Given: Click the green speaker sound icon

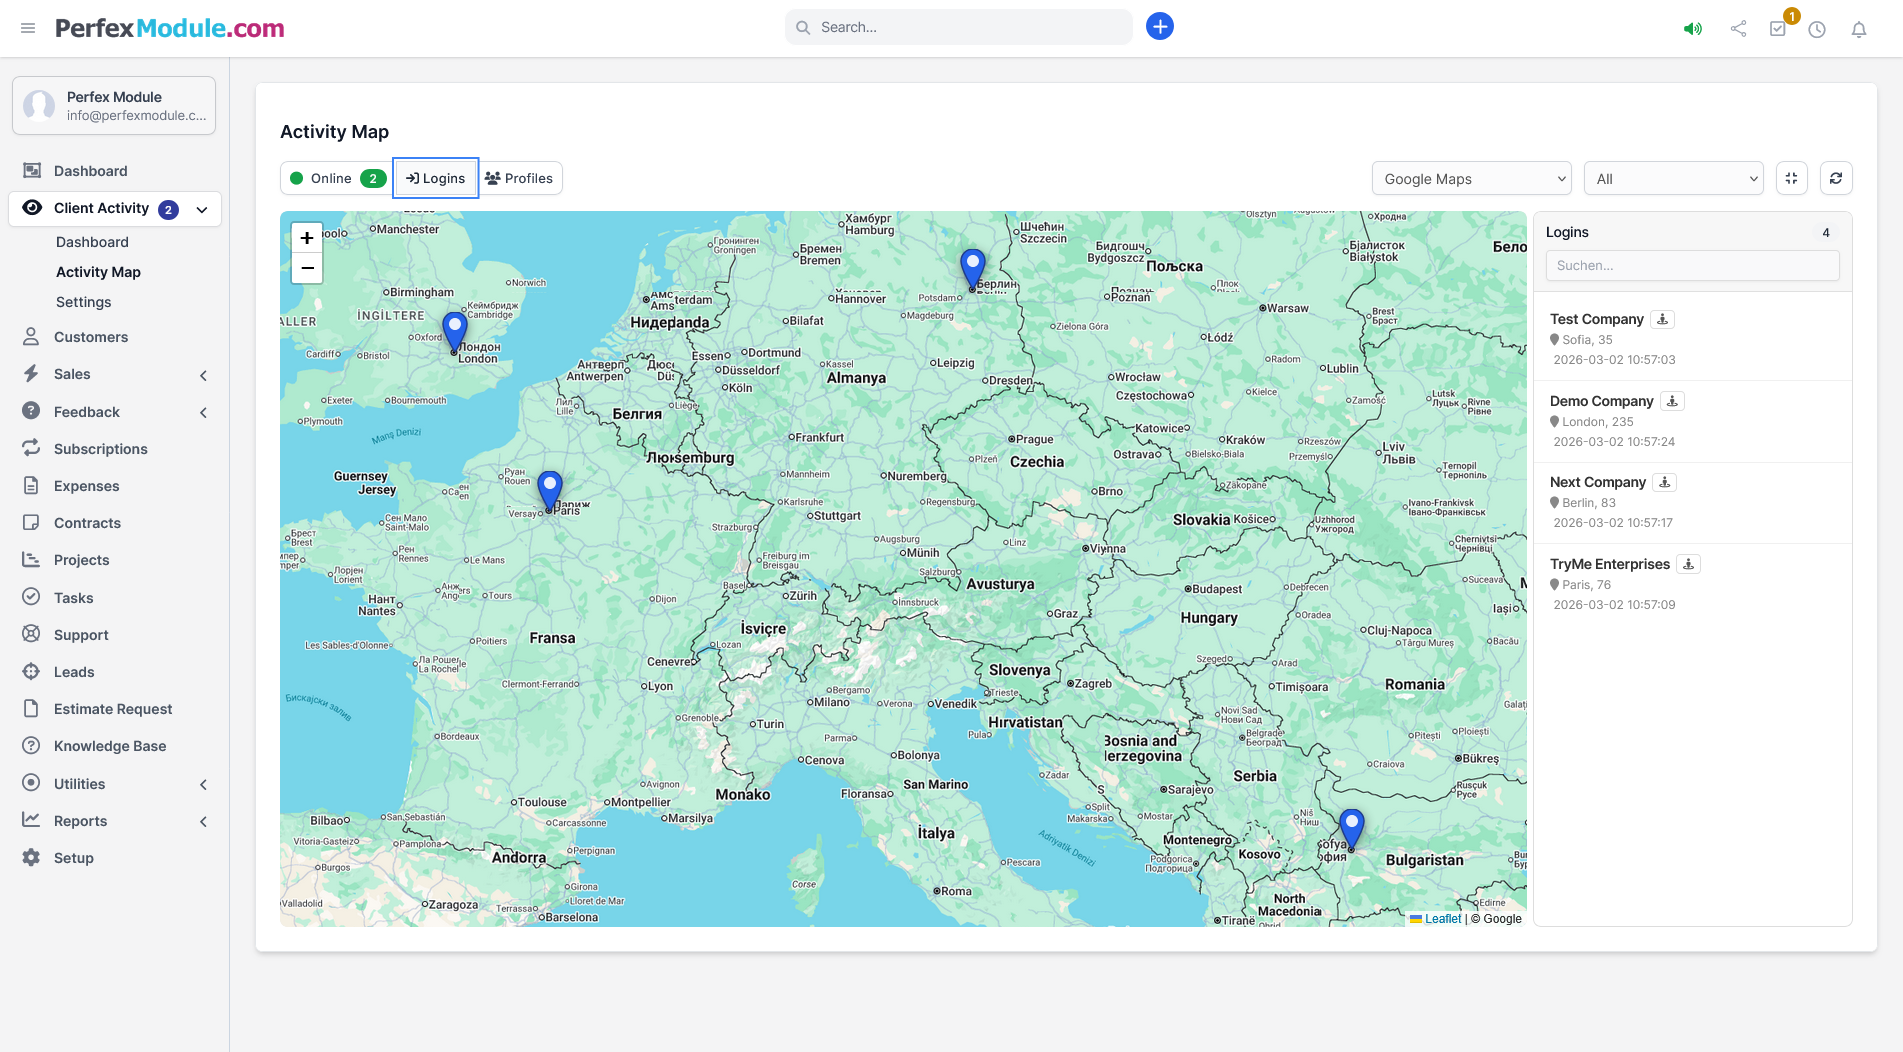Looking at the screenshot, I should coord(1692,29).
